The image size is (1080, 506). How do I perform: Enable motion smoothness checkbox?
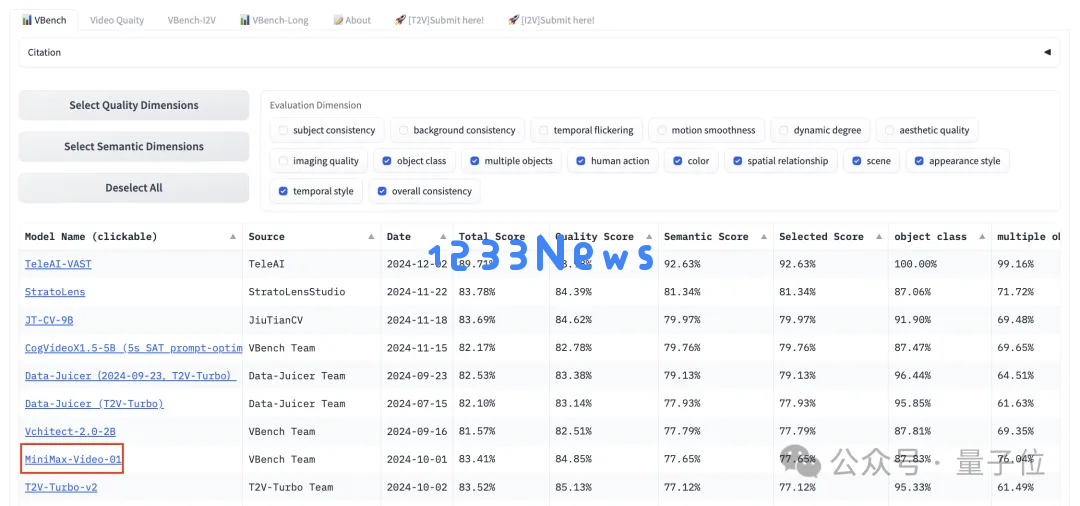coord(662,130)
